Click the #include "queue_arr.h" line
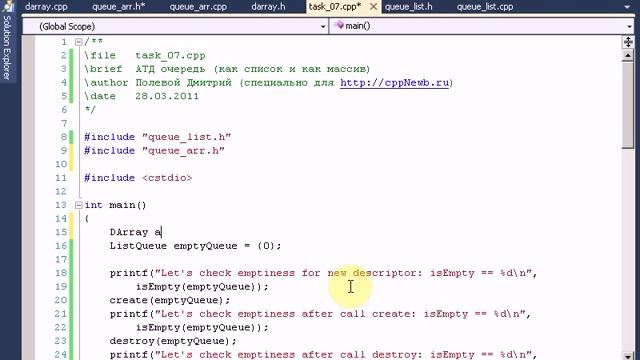Viewport: 640px width, 360px height. [x=154, y=151]
